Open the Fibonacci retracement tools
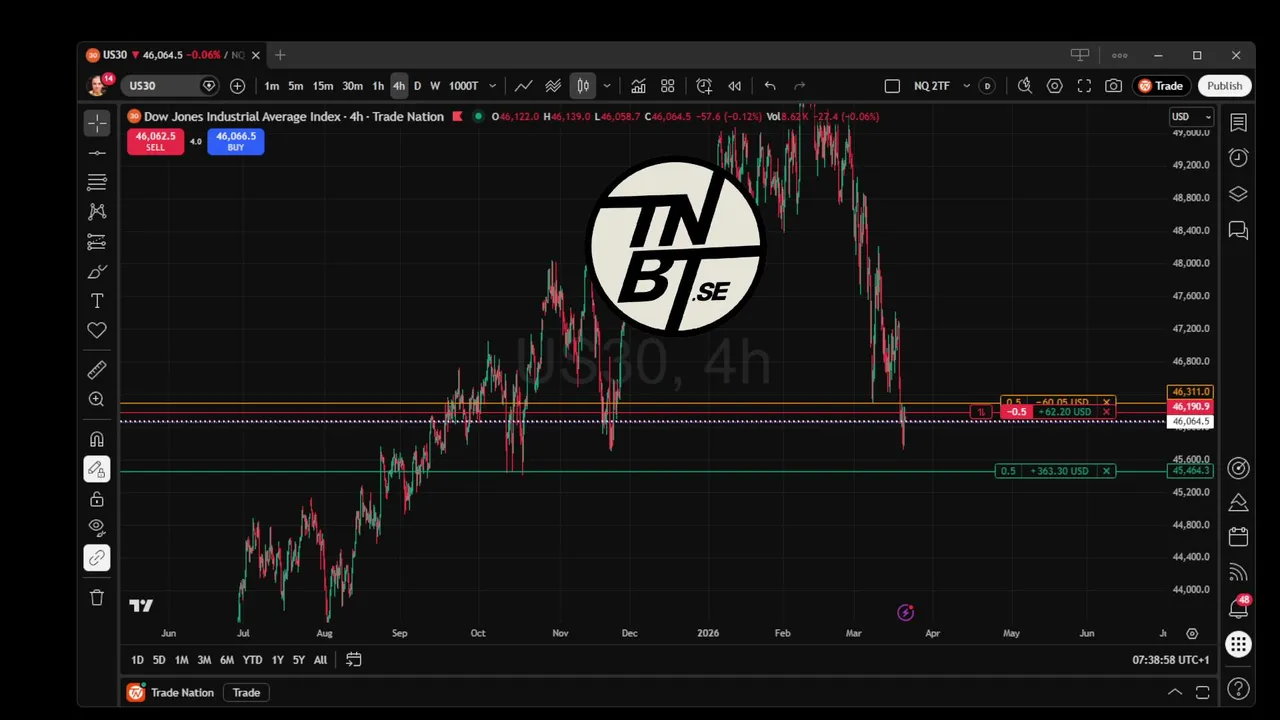1280x720 pixels. (97, 182)
